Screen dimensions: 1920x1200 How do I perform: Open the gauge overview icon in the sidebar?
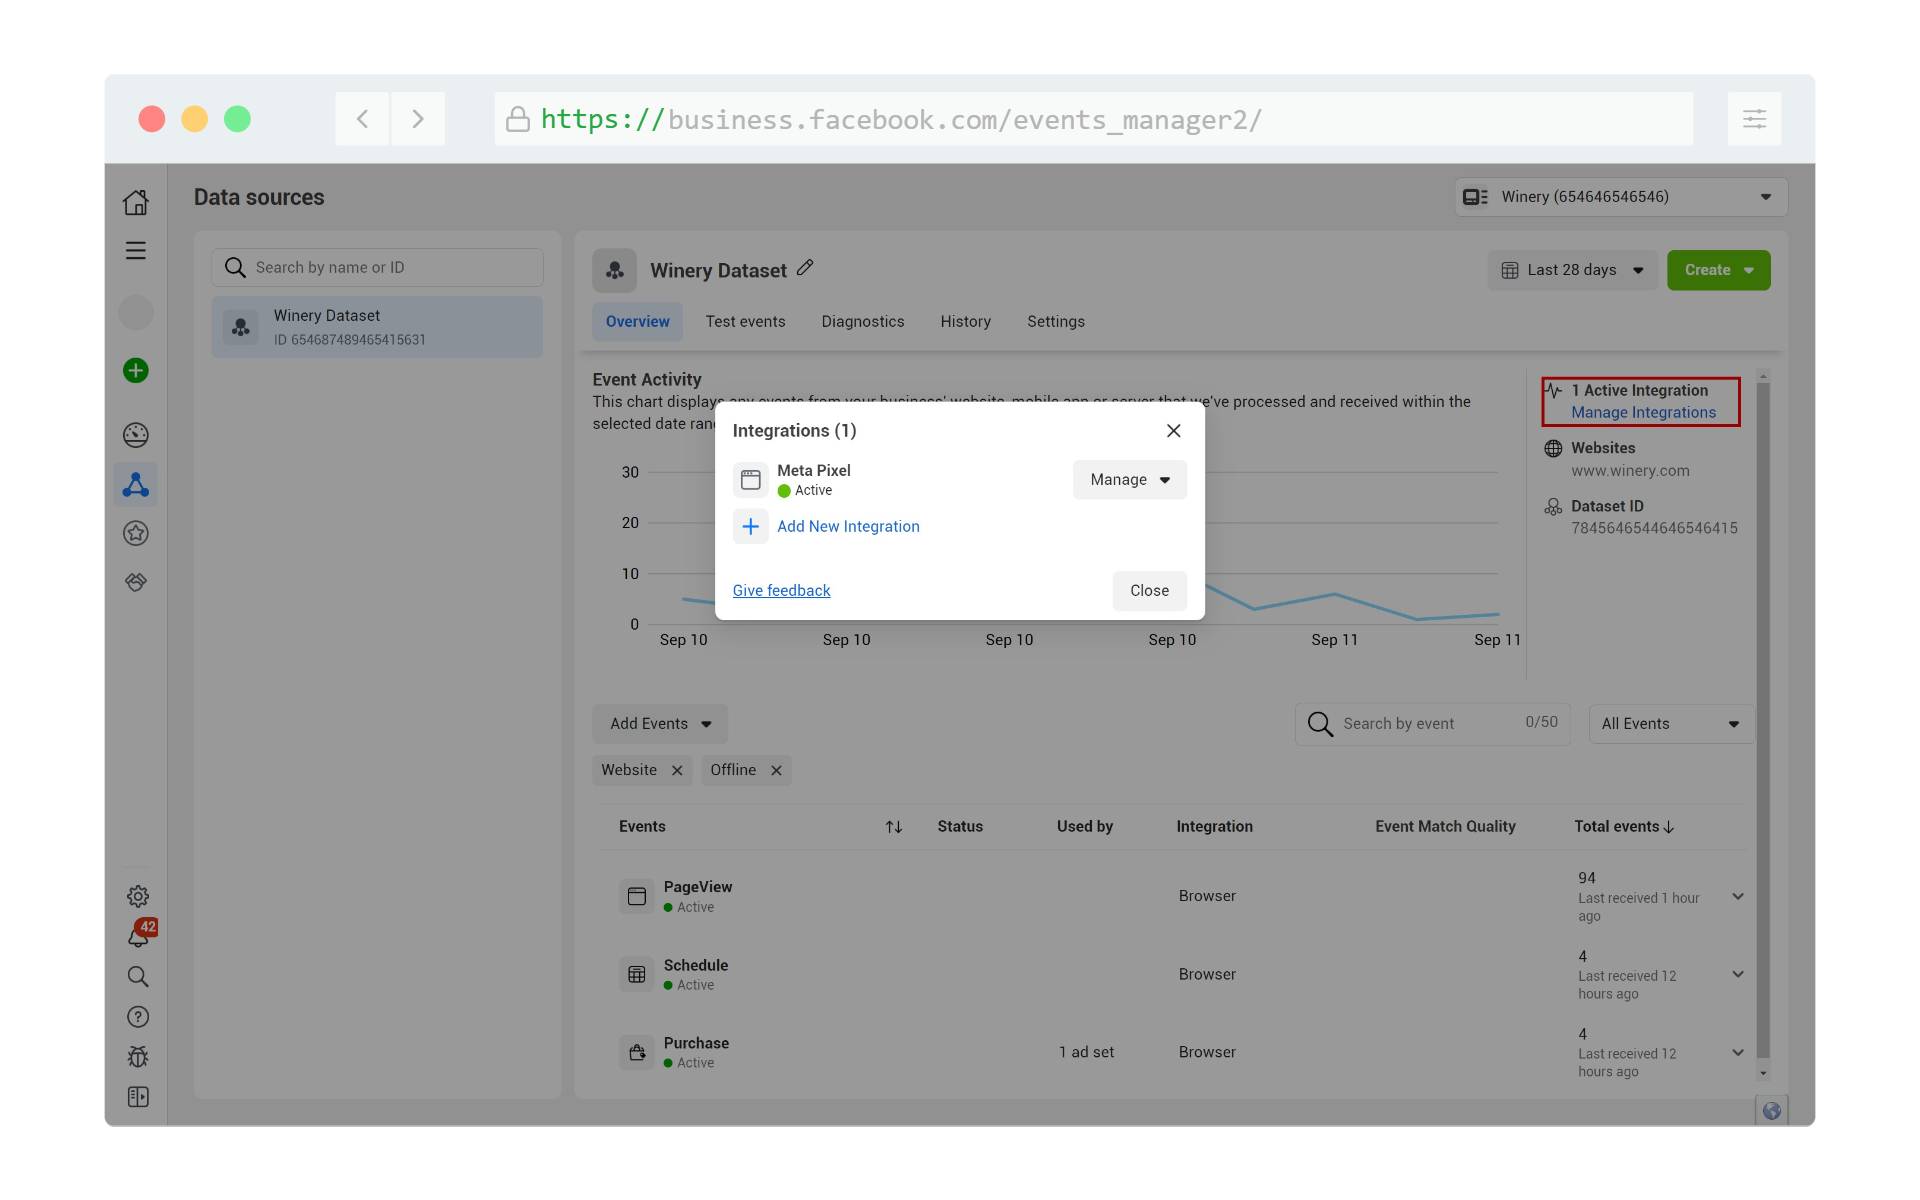[136, 435]
